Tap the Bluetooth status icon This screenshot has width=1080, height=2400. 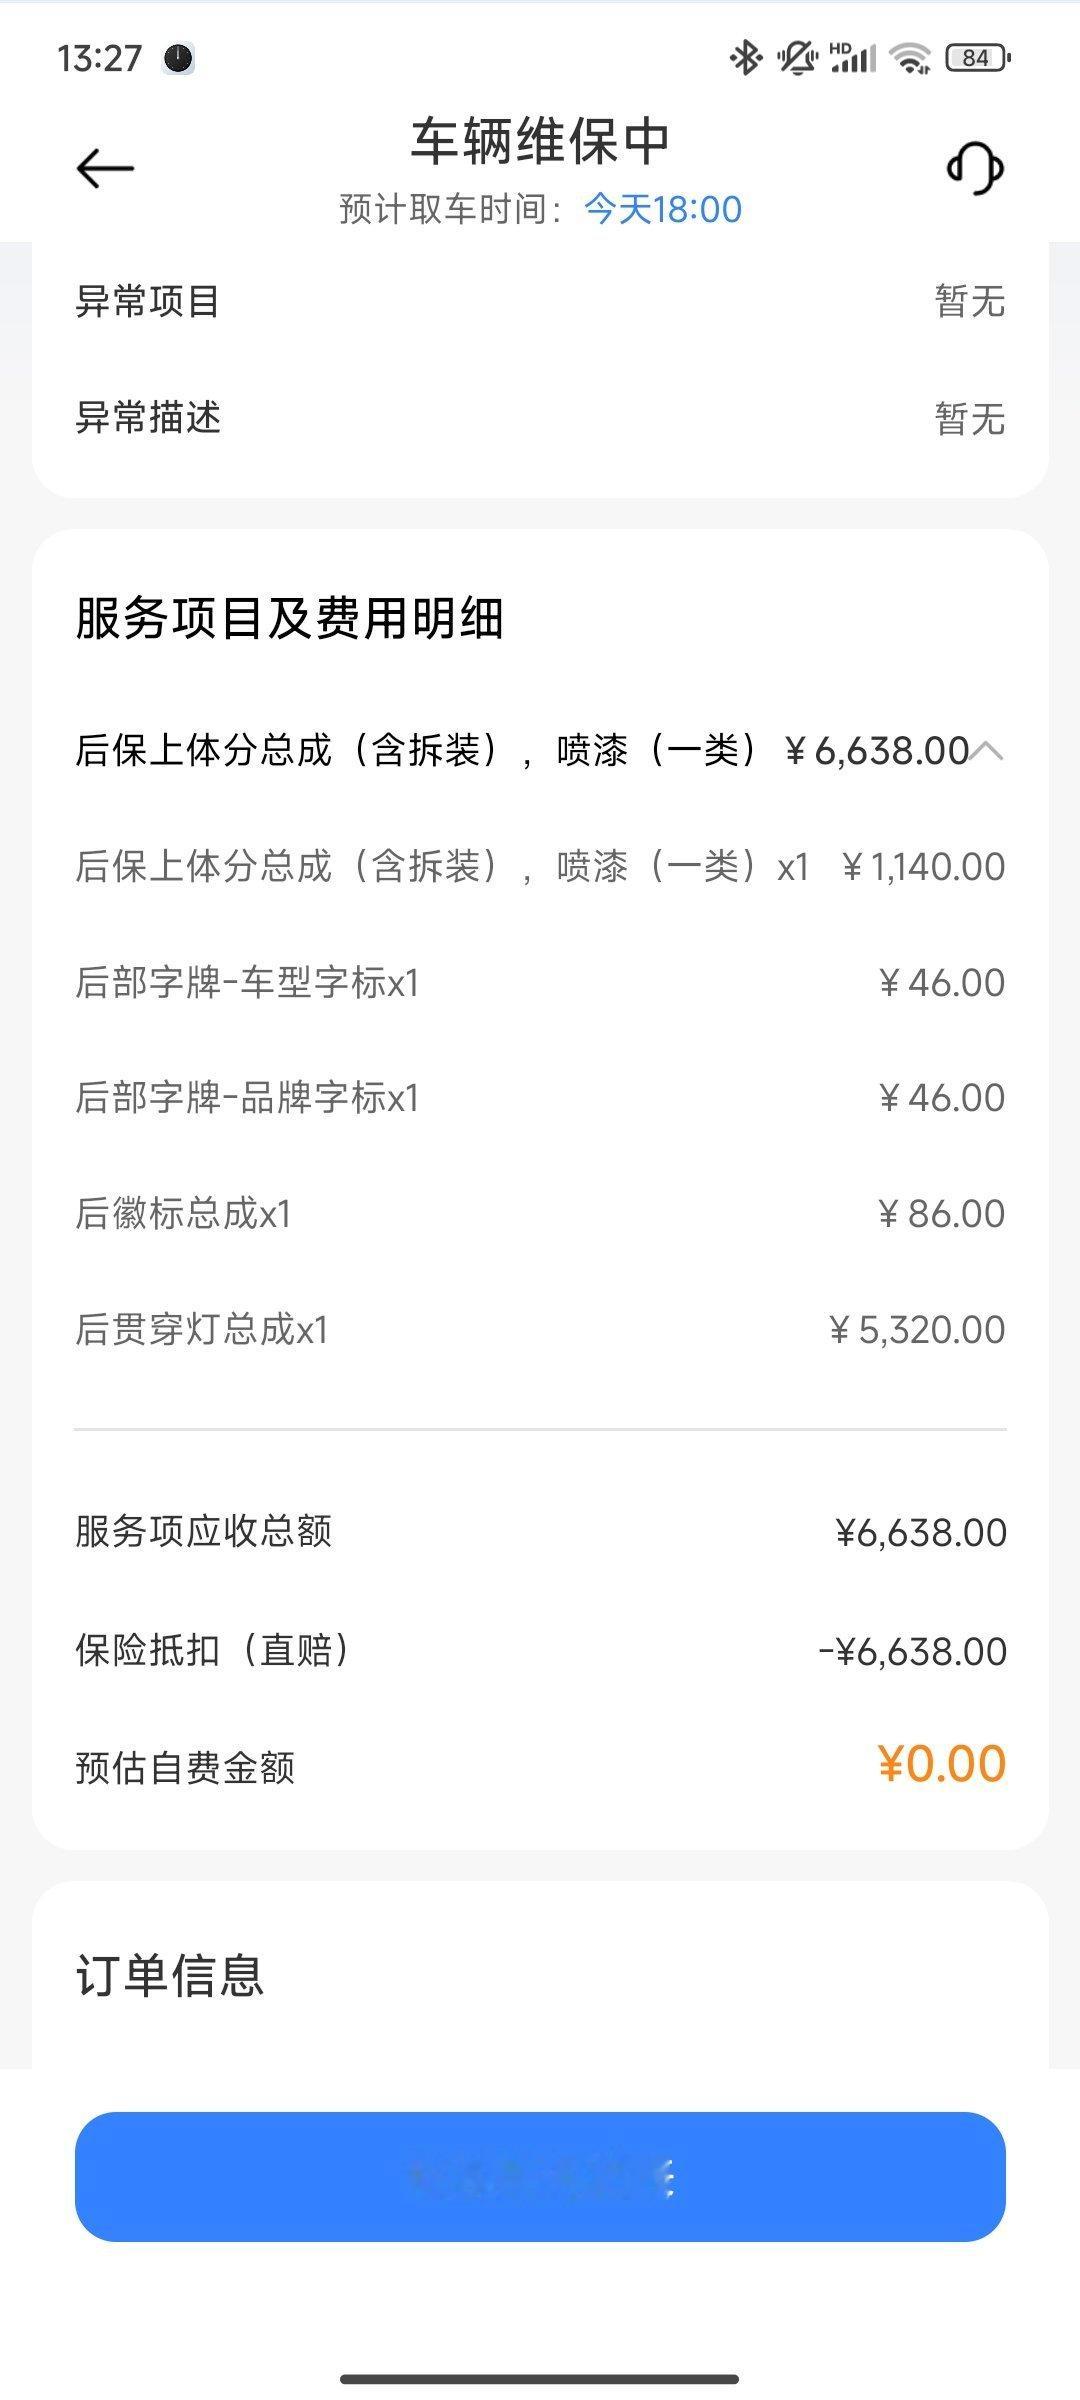tap(745, 58)
